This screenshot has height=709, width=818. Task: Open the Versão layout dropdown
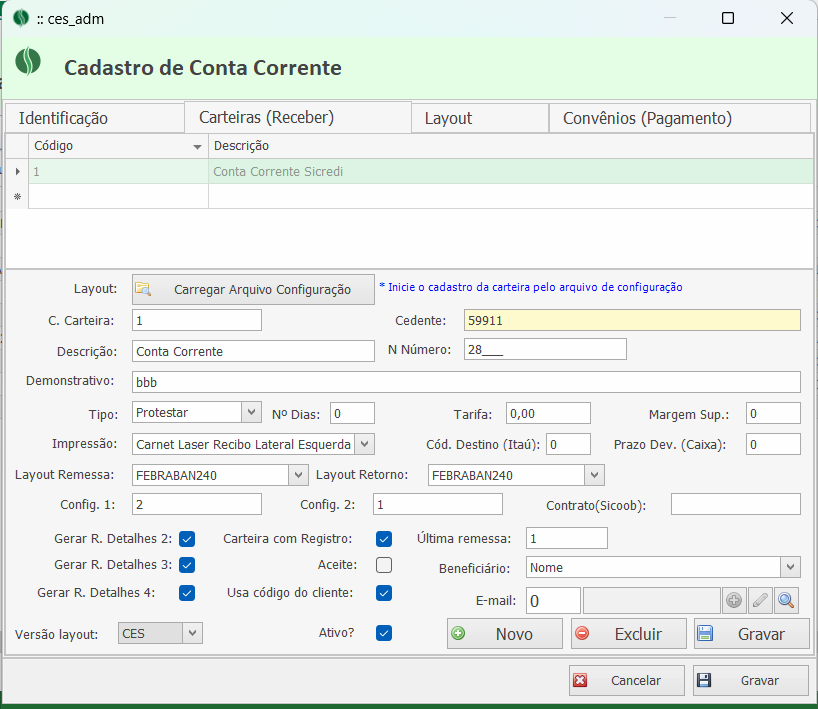pyautogui.click(x=192, y=633)
